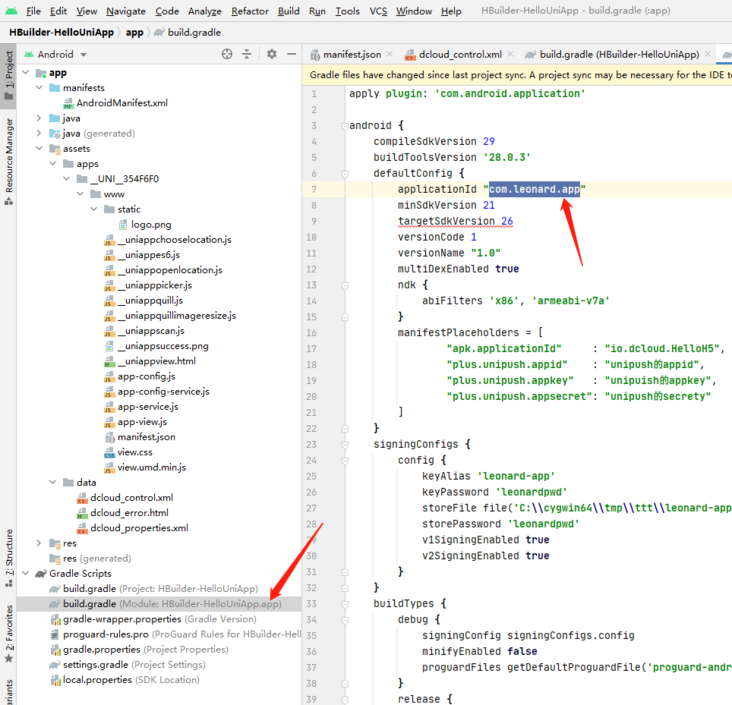Open the Refactor menu

(x=250, y=11)
